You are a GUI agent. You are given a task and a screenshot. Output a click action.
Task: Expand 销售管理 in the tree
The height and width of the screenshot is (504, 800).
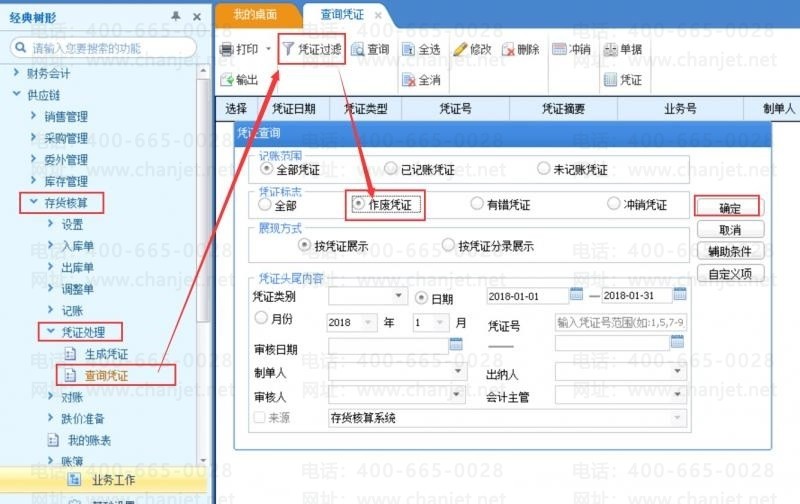click(x=34, y=116)
